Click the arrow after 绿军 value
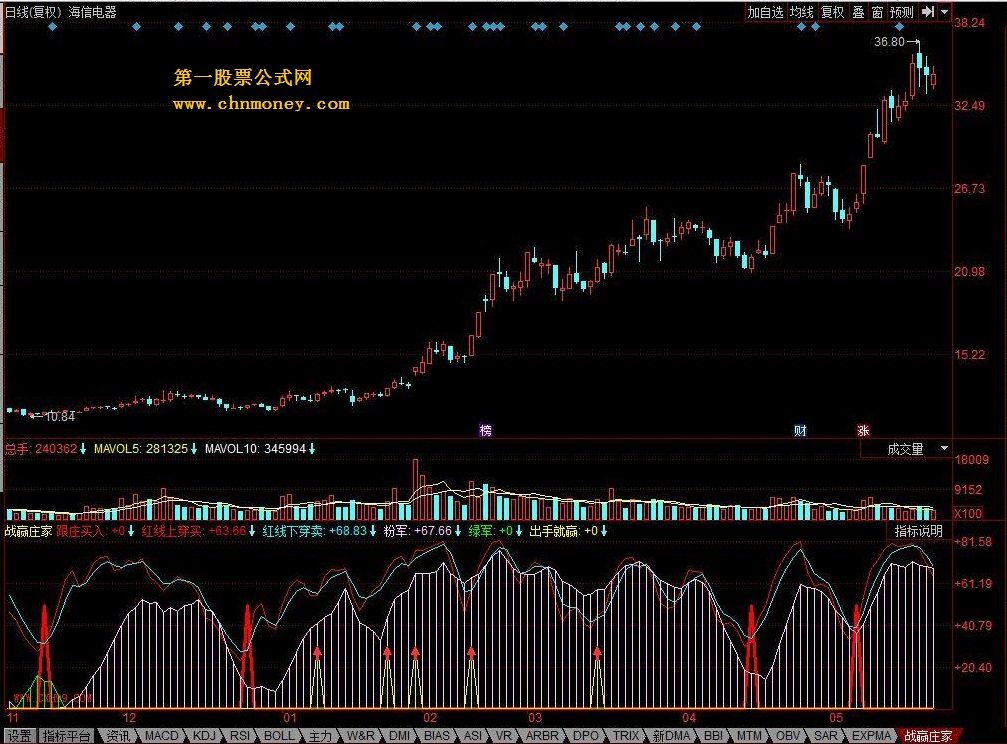The width and height of the screenshot is (1007, 744). coord(518,531)
